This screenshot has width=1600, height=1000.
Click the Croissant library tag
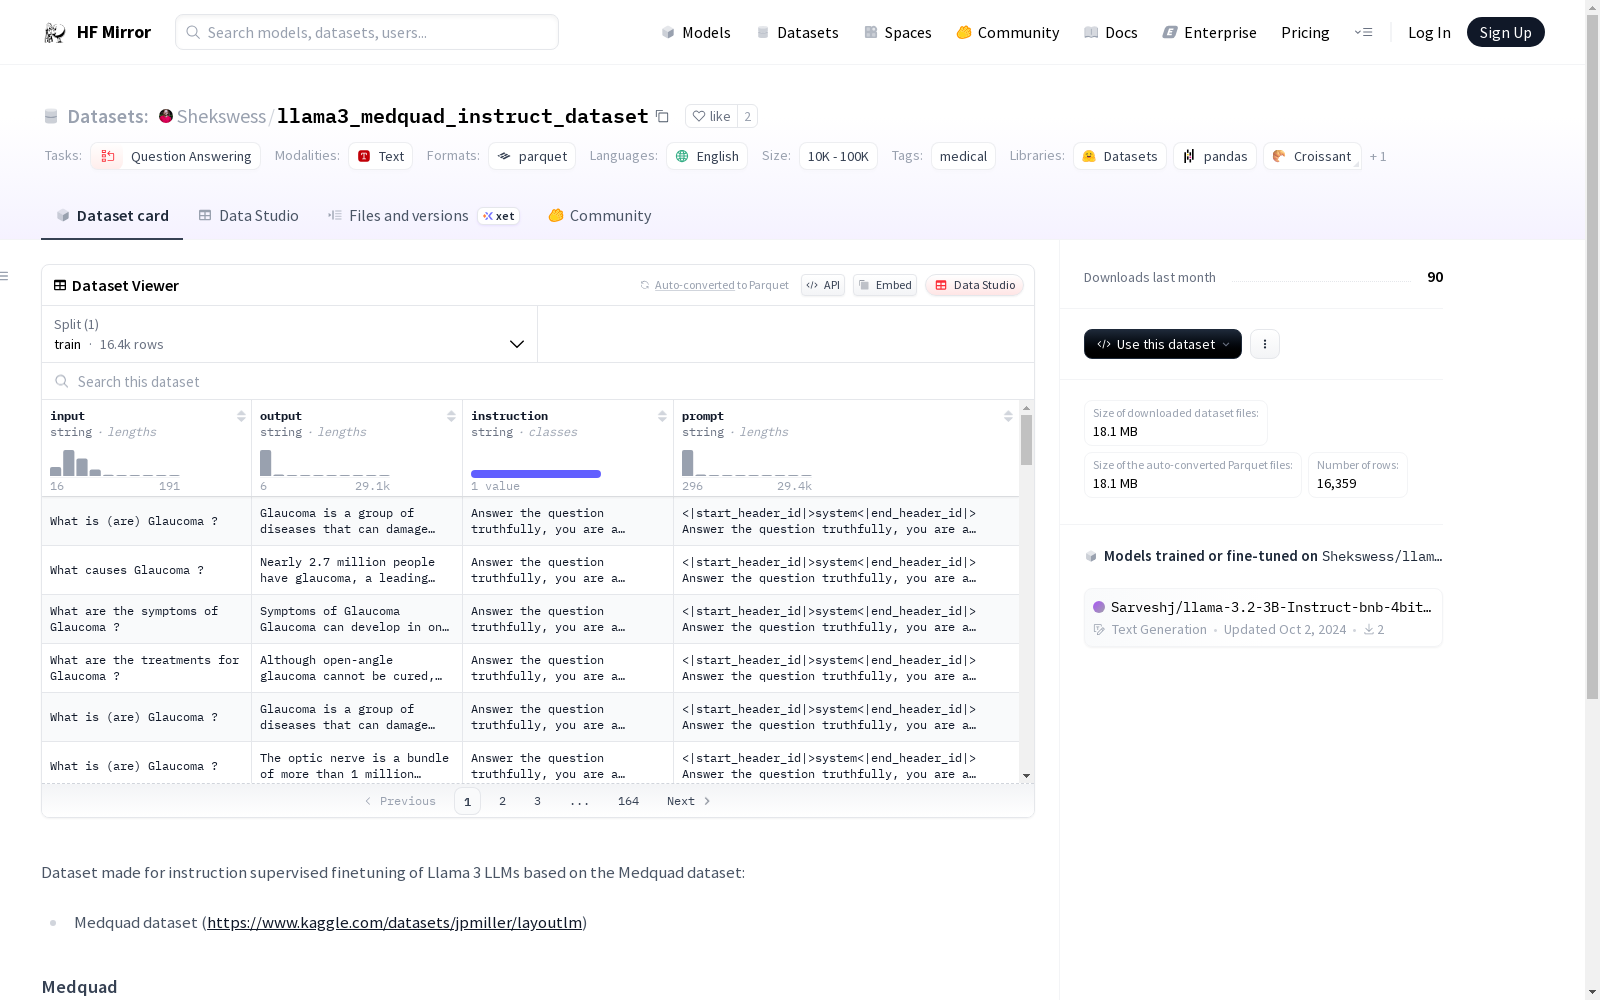pos(1312,156)
